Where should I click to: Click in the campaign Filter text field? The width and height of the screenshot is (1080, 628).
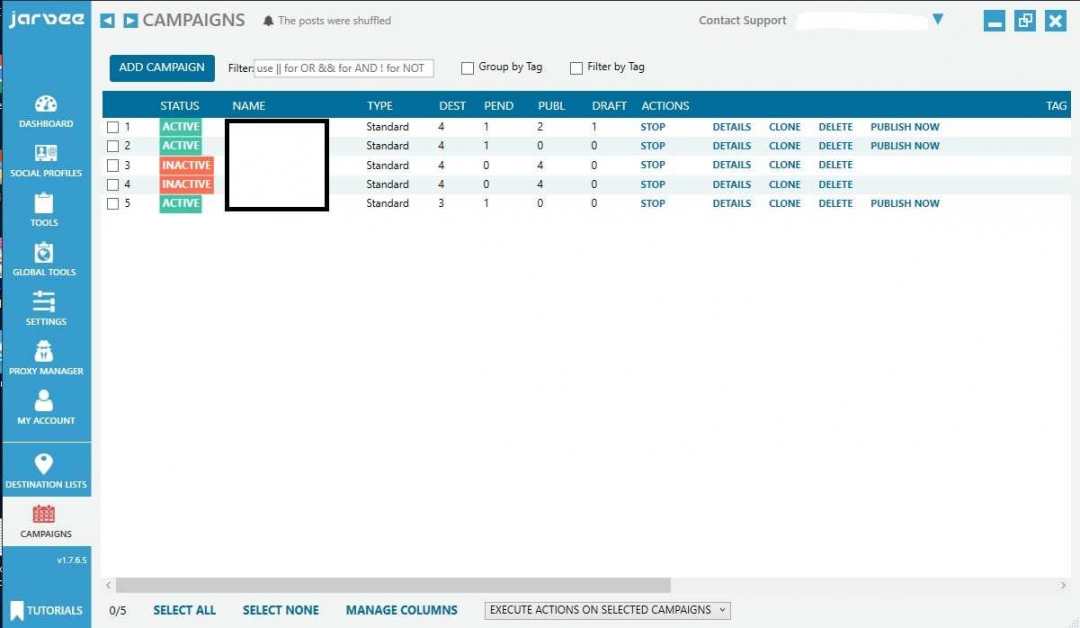click(x=343, y=69)
